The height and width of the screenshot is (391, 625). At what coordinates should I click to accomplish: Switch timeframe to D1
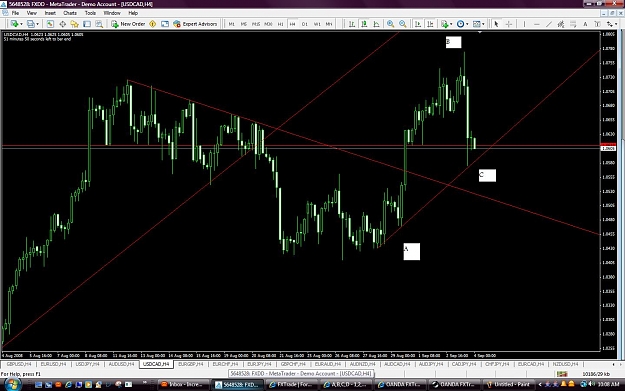click(305, 24)
